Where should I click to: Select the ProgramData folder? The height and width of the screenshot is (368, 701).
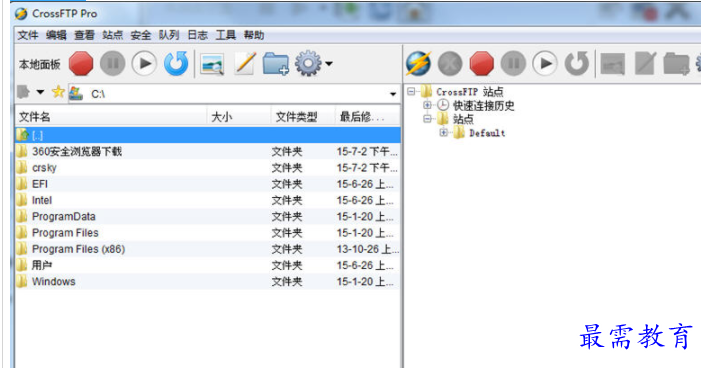(208, 216)
